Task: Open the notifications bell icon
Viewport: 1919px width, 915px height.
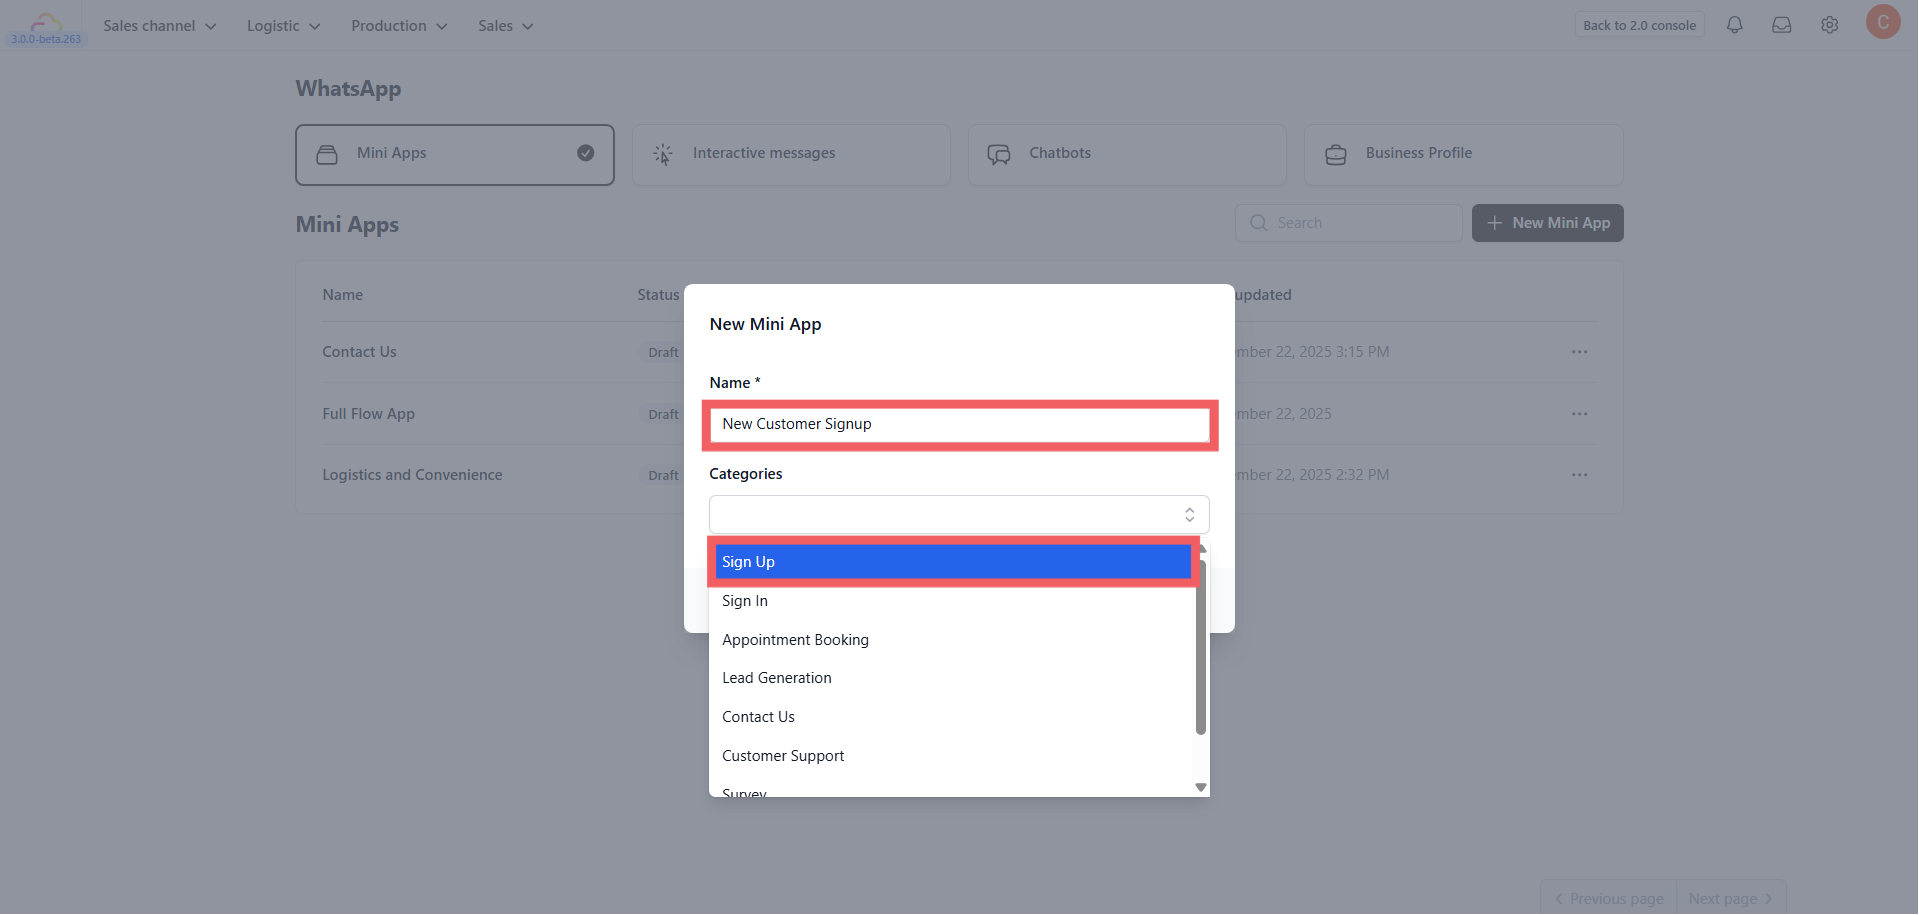Action: (1734, 25)
